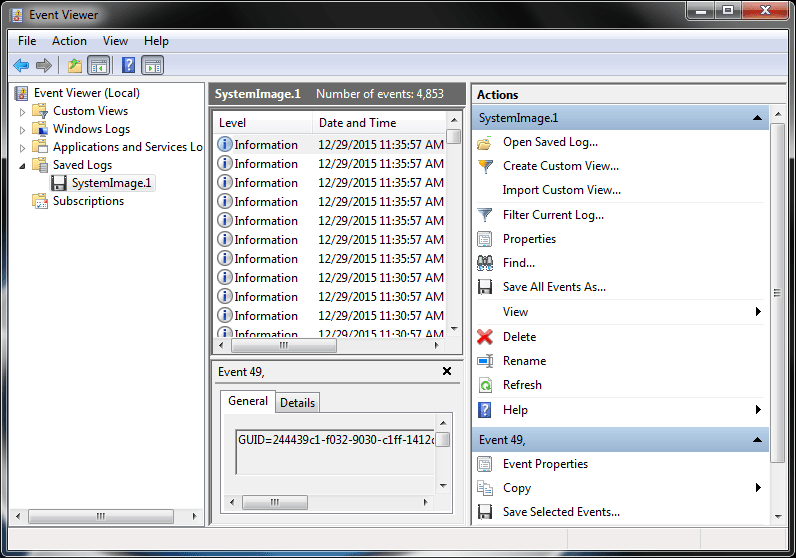The height and width of the screenshot is (558, 796).
Task: Expand the Custom Views tree node
Action: point(22,112)
